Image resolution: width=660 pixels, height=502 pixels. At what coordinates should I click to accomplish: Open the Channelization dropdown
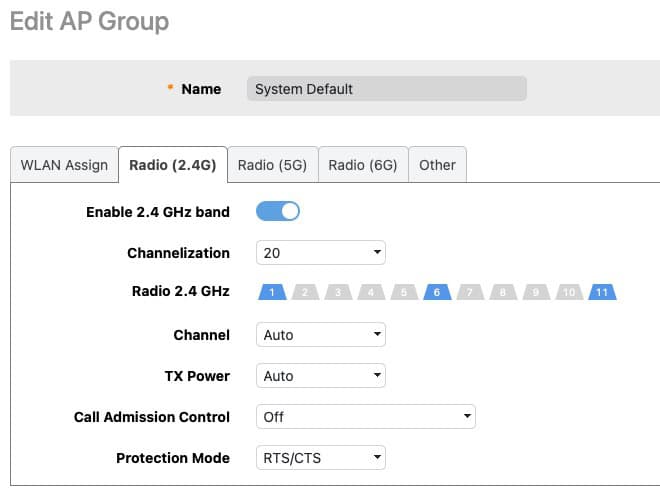pyautogui.click(x=321, y=252)
